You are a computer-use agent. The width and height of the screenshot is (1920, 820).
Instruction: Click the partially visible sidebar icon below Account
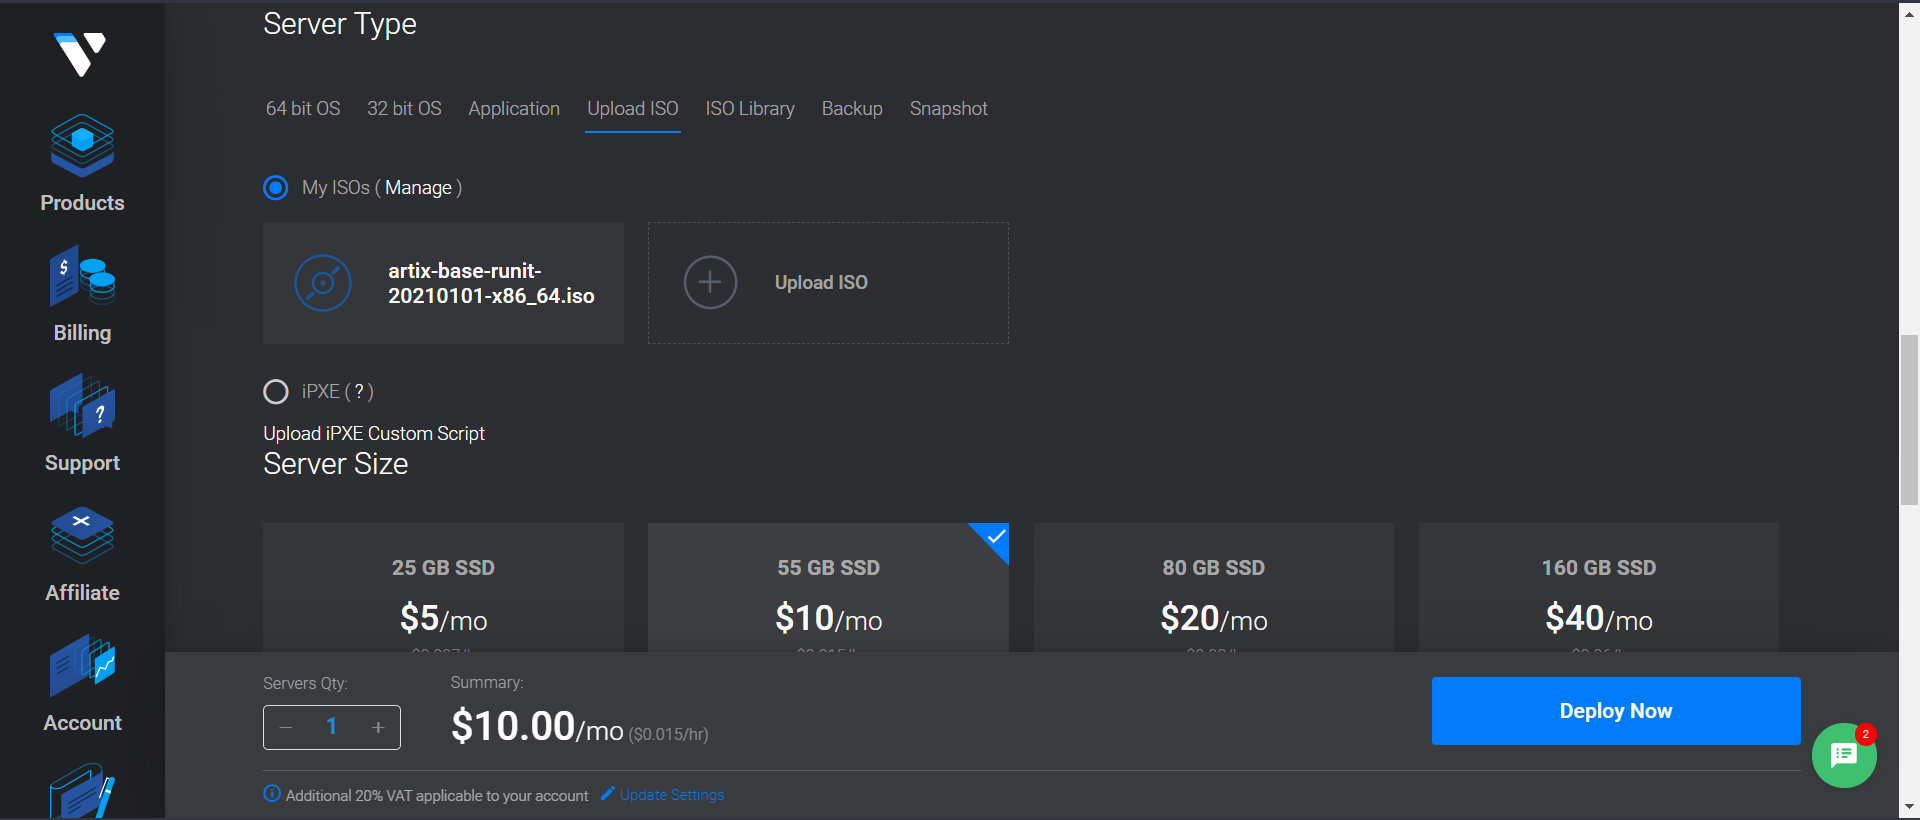click(82, 792)
